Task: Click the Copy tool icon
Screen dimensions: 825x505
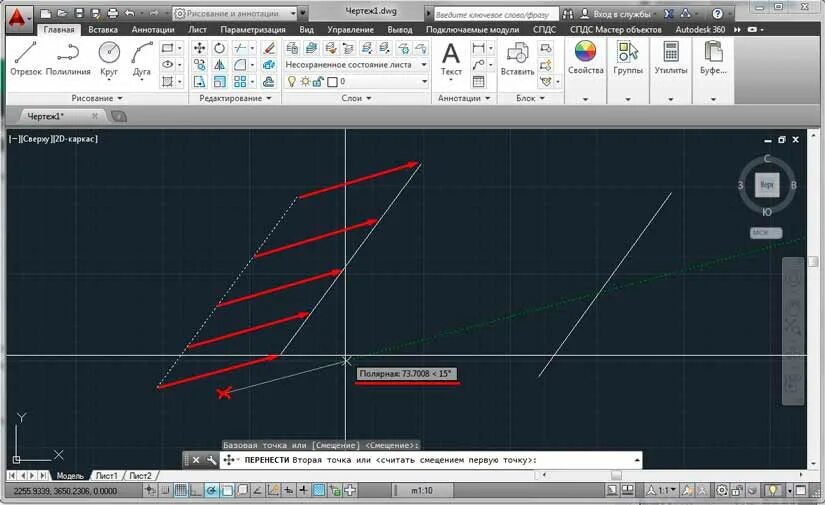Action: 199,65
